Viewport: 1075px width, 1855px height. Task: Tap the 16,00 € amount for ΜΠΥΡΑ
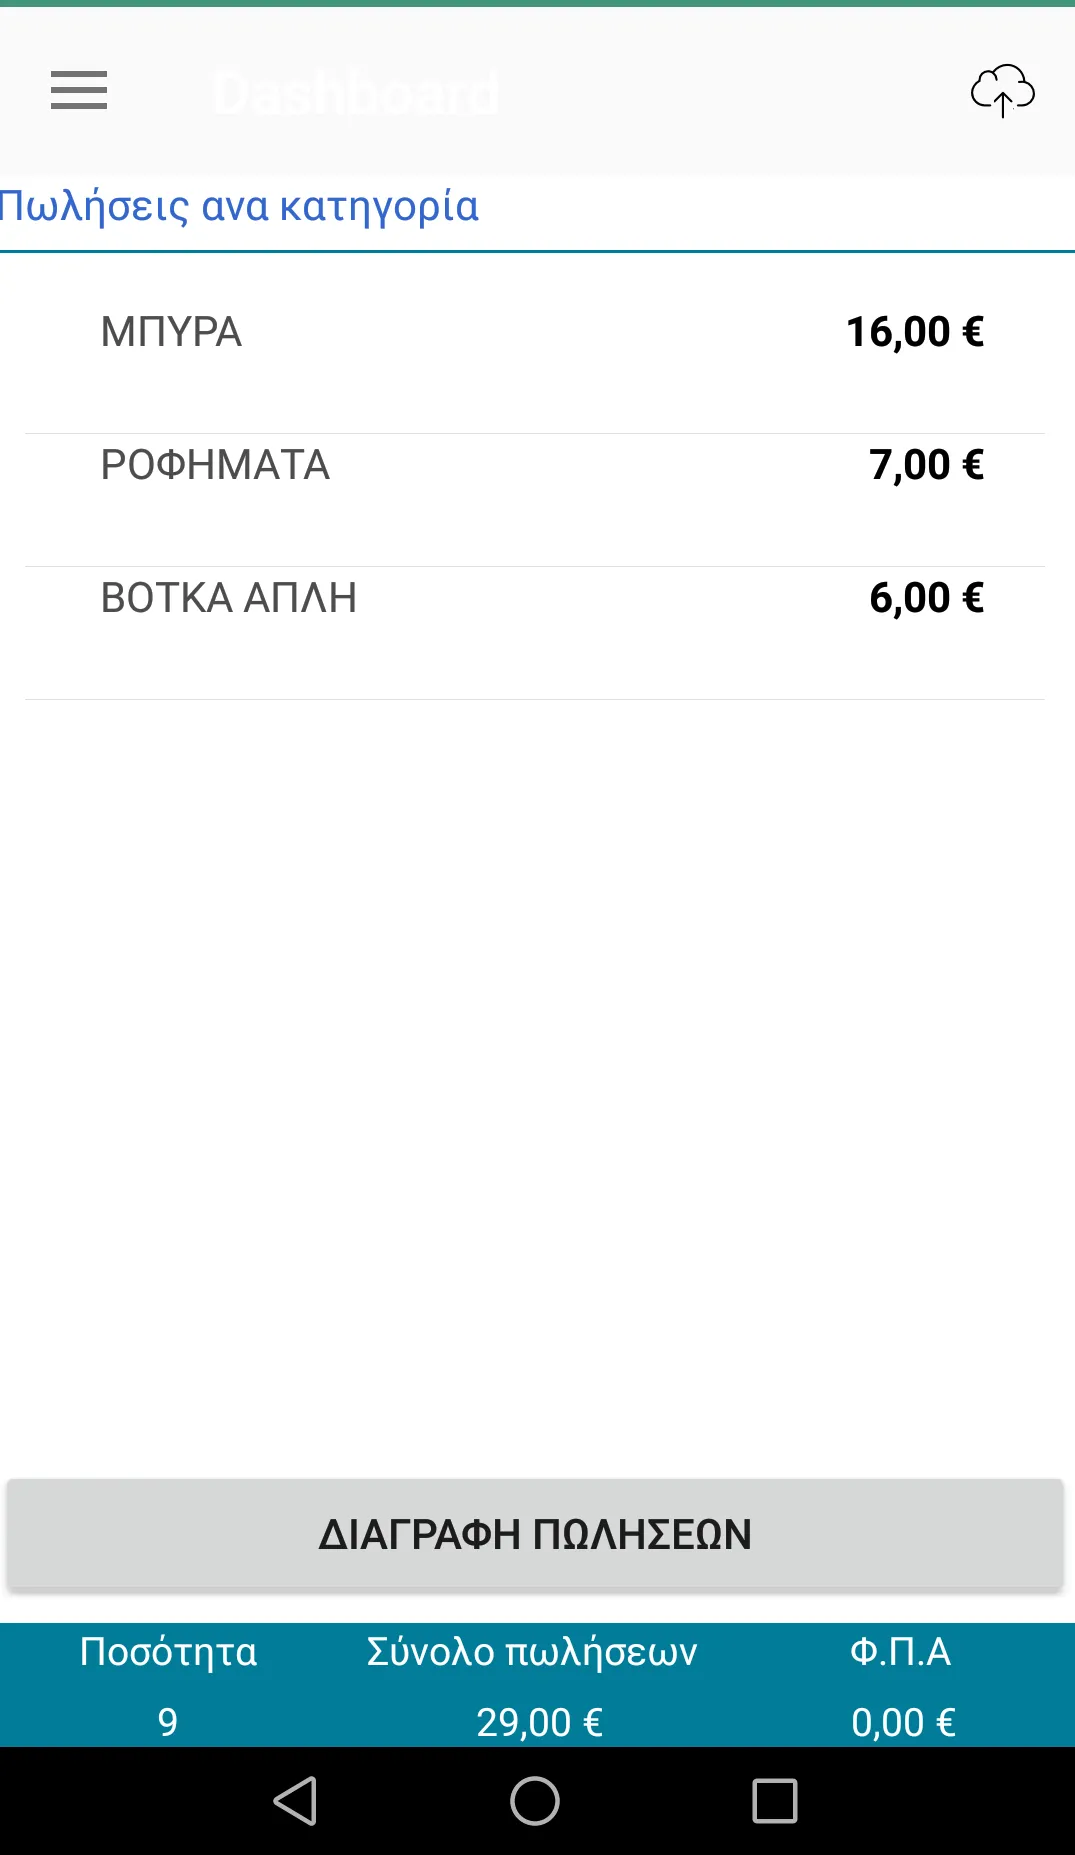pyautogui.click(x=915, y=332)
